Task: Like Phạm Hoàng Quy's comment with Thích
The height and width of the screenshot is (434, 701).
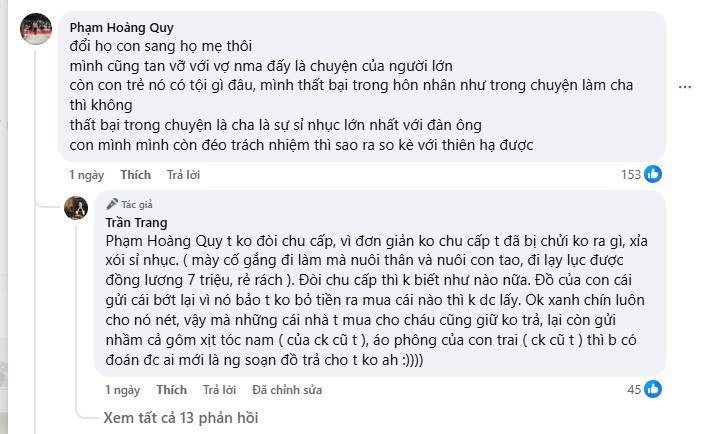Action: point(135,175)
